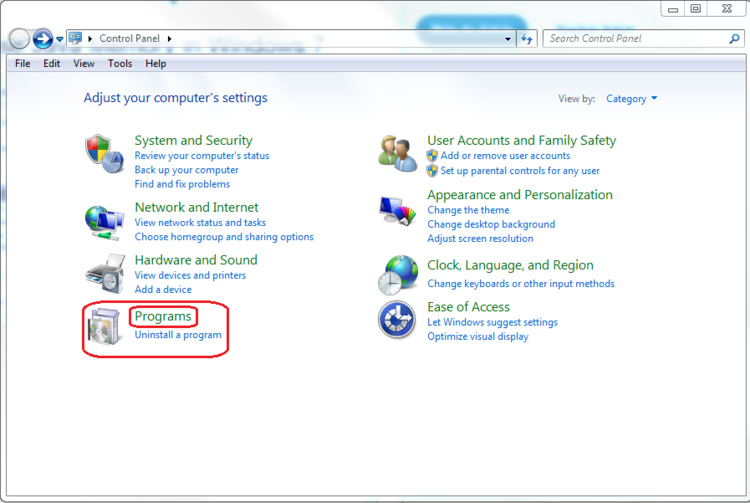This screenshot has height=503, width=750.
Task: Click the Programs category icon
Action: coord(103,329)
